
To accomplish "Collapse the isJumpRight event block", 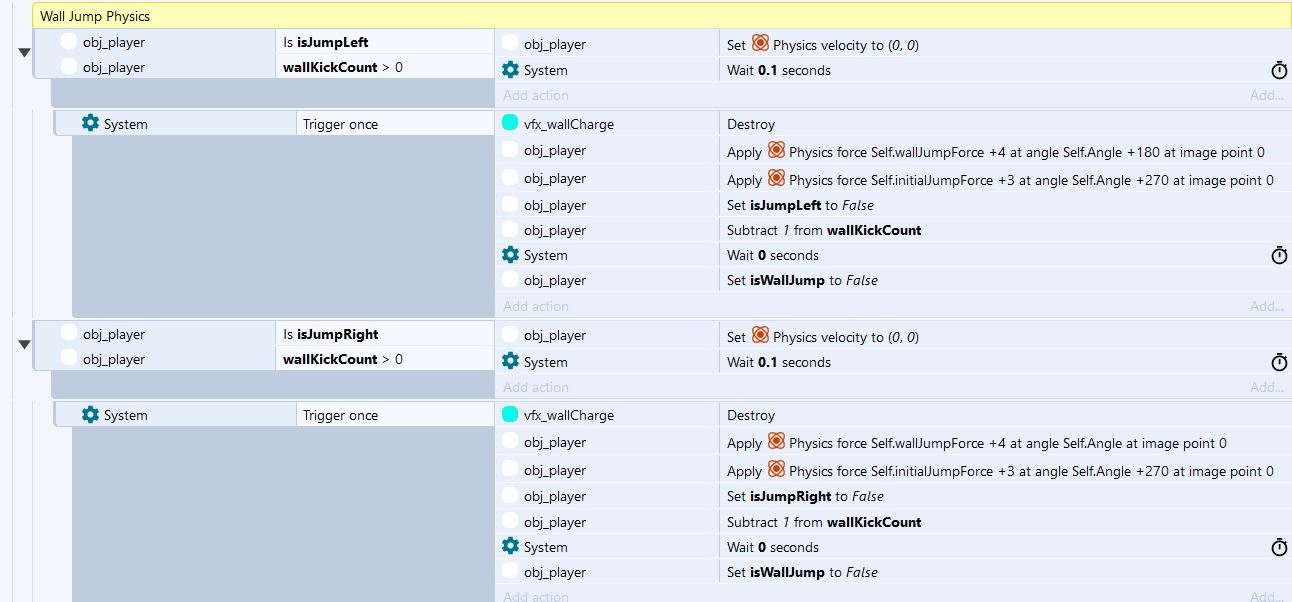I will pyautogui.click(x=24, y=345).
